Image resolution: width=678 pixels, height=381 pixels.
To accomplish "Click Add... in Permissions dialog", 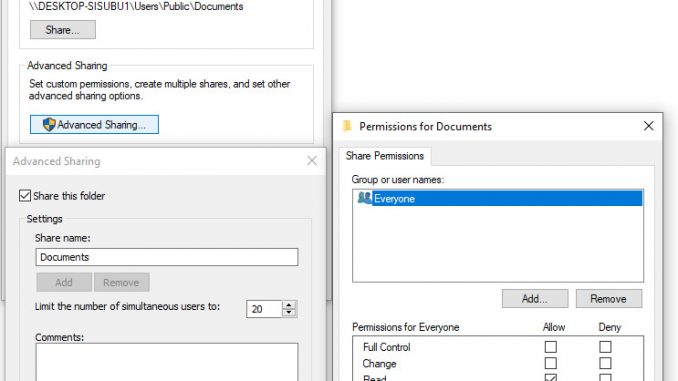I will point(535,299).
